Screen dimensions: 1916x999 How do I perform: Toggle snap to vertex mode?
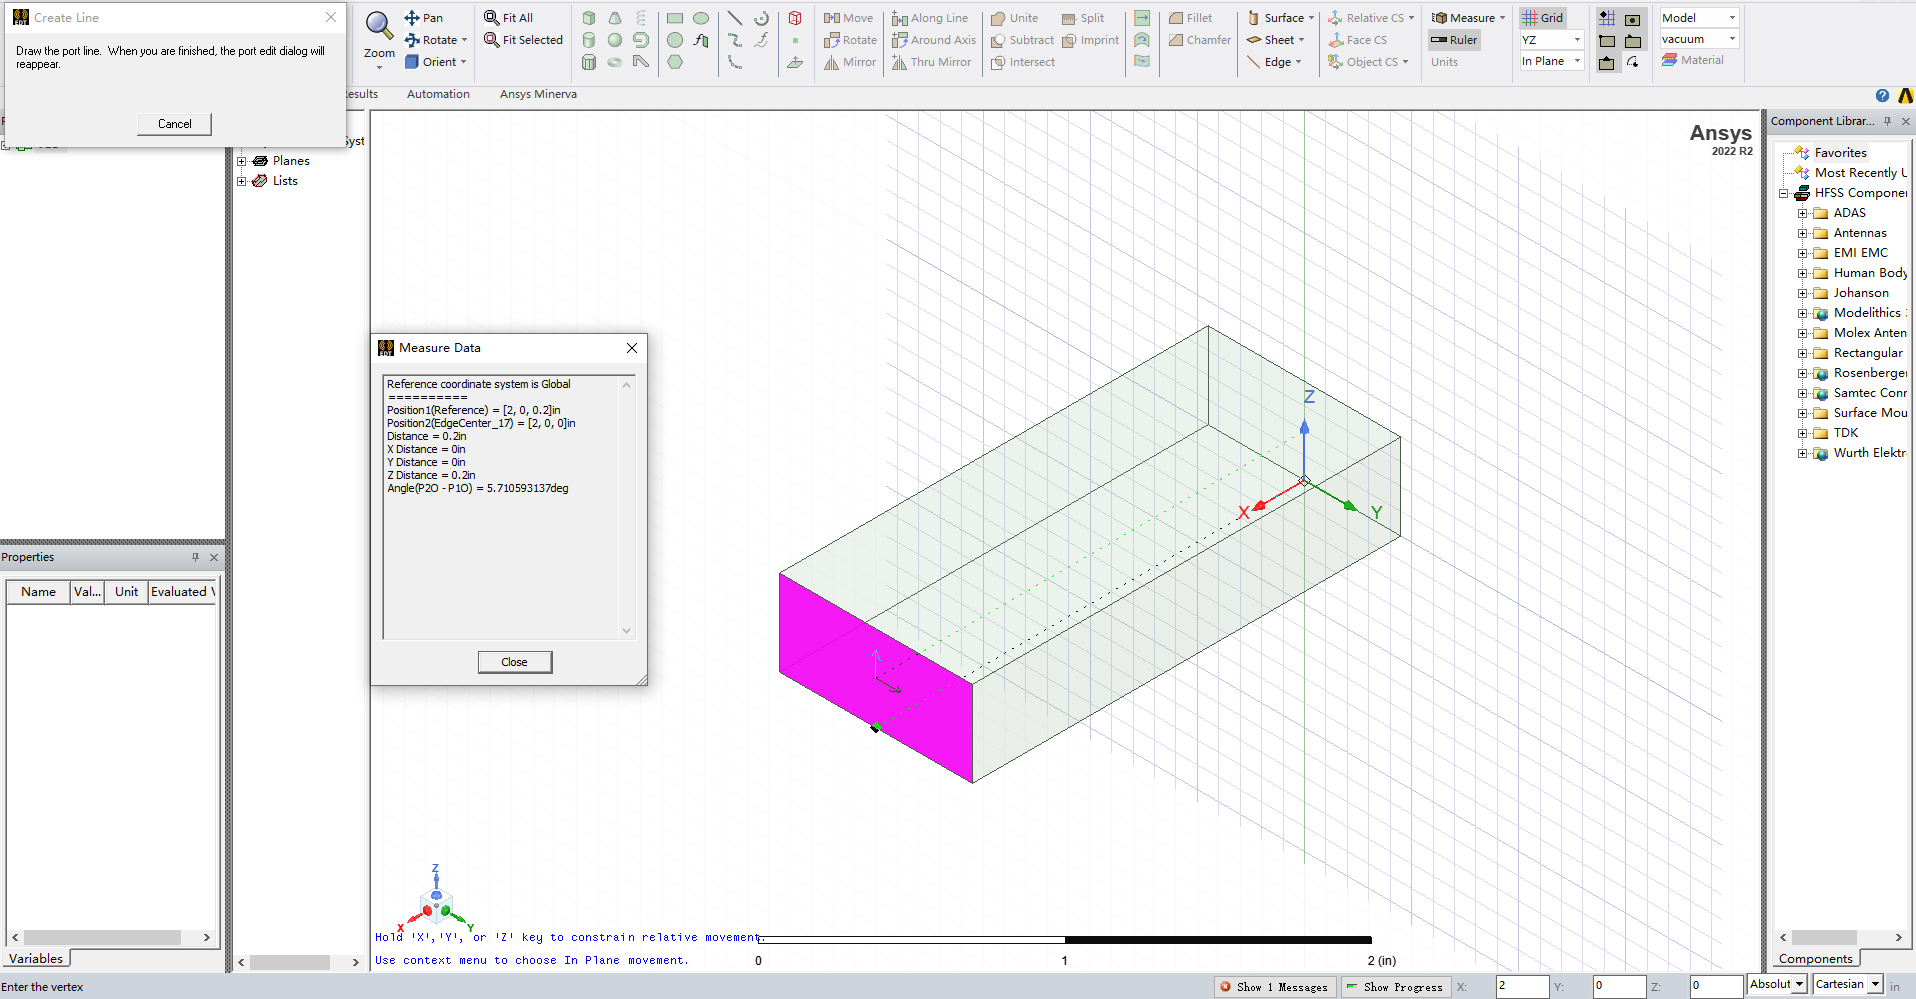1607,41
